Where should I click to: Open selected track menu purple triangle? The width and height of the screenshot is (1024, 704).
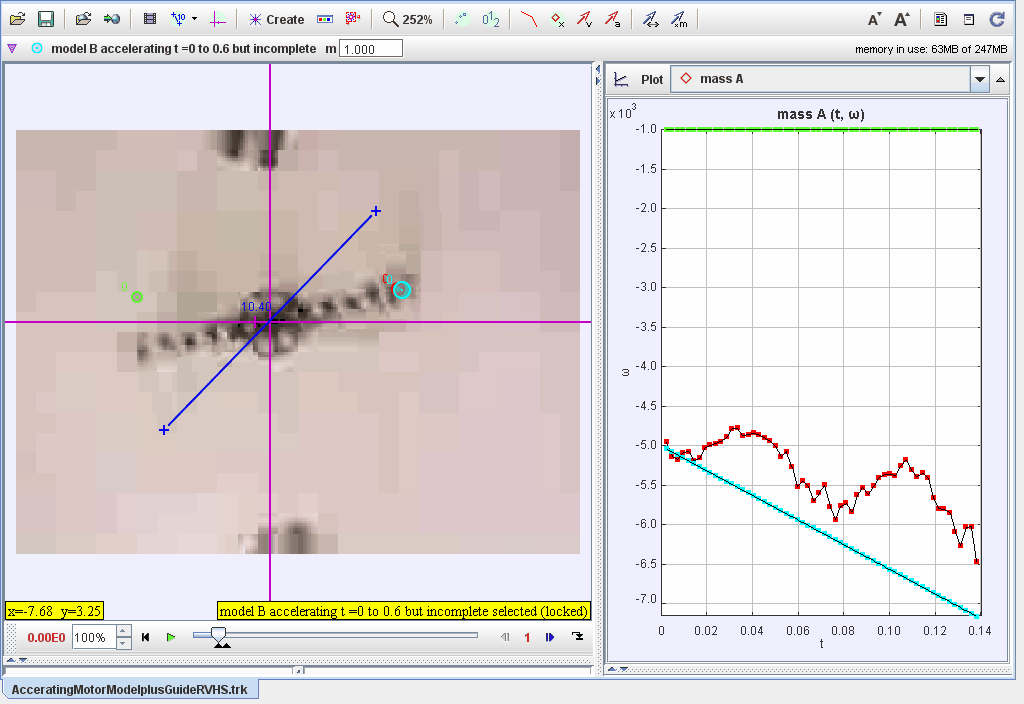[x=12, y=48]
